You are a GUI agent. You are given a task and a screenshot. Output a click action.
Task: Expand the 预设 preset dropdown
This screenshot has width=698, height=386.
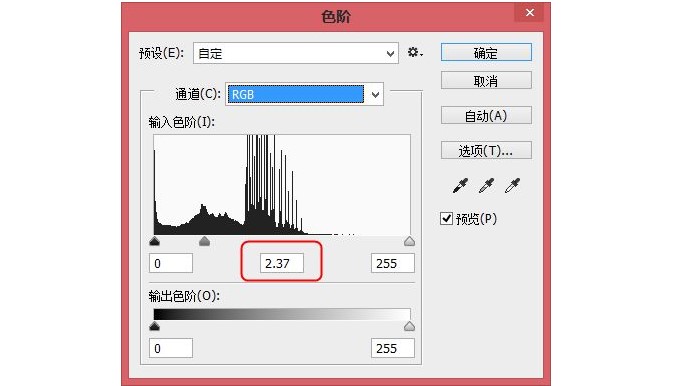296,53
